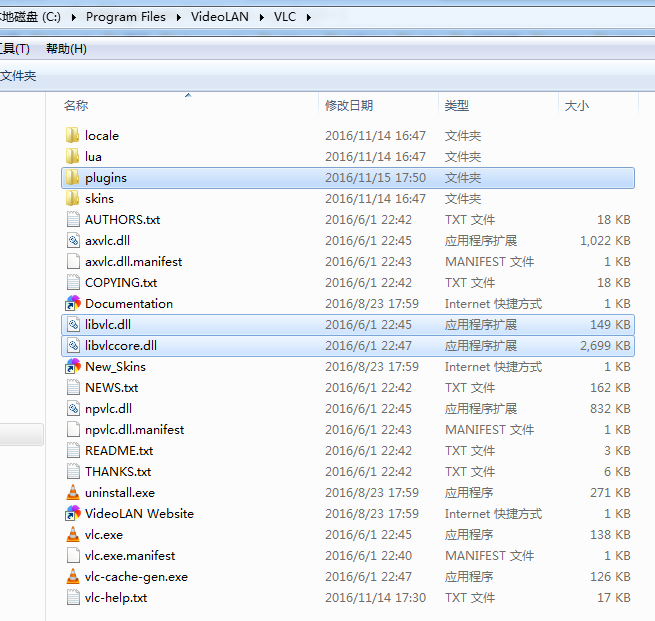Select the file name COPYING.txt
Viewport: 655px width, 621px height.
tap(121, 283)
